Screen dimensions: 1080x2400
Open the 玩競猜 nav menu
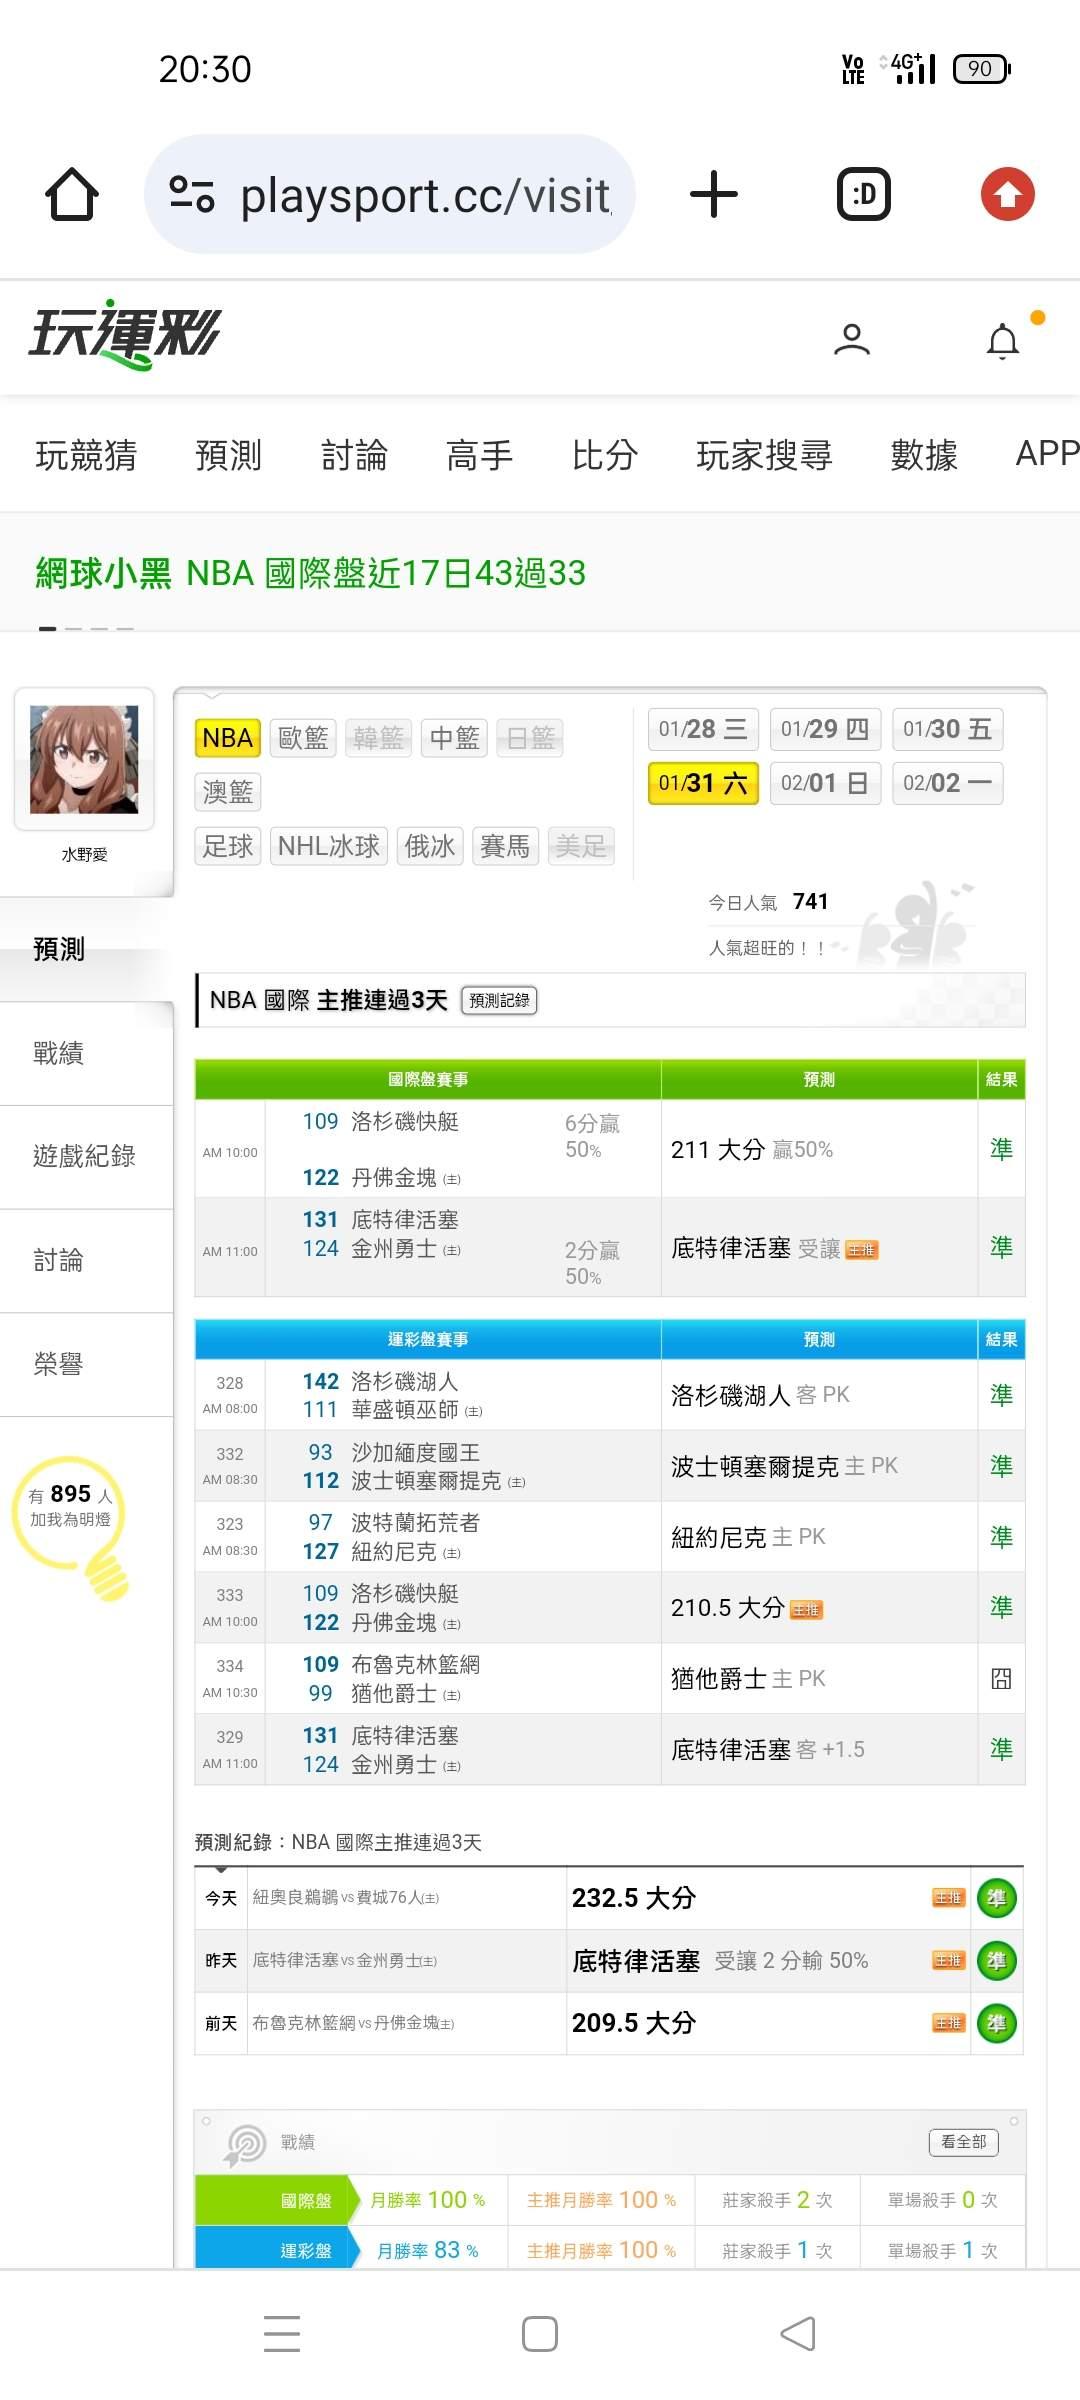(86, 455)
